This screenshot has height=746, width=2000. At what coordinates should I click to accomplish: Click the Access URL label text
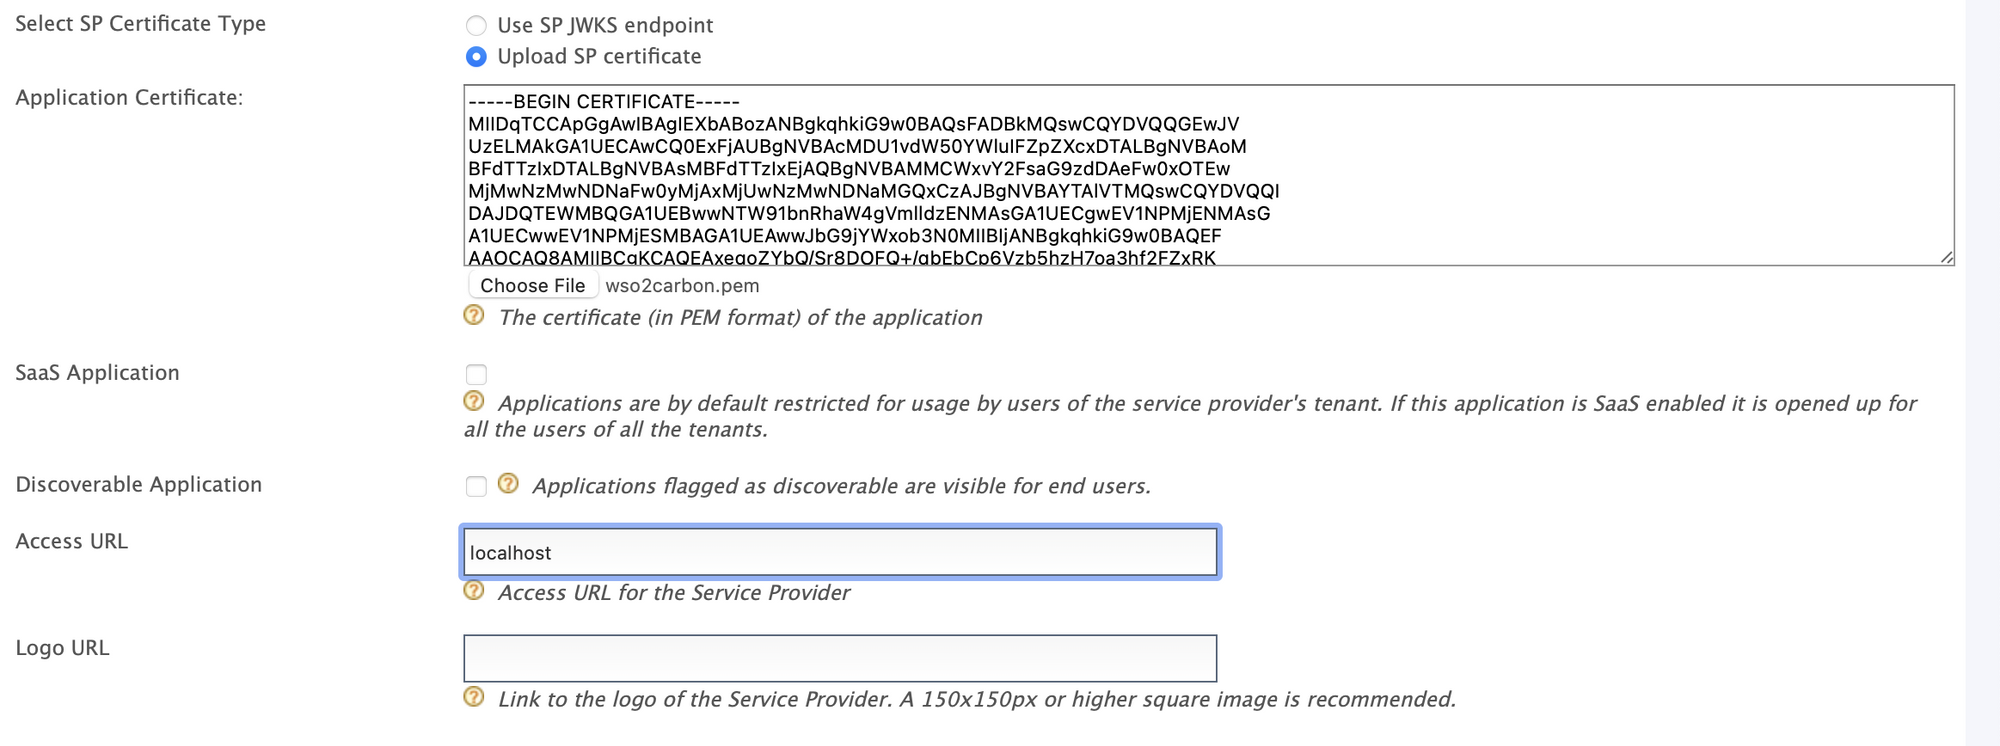[x=72, y=541]
